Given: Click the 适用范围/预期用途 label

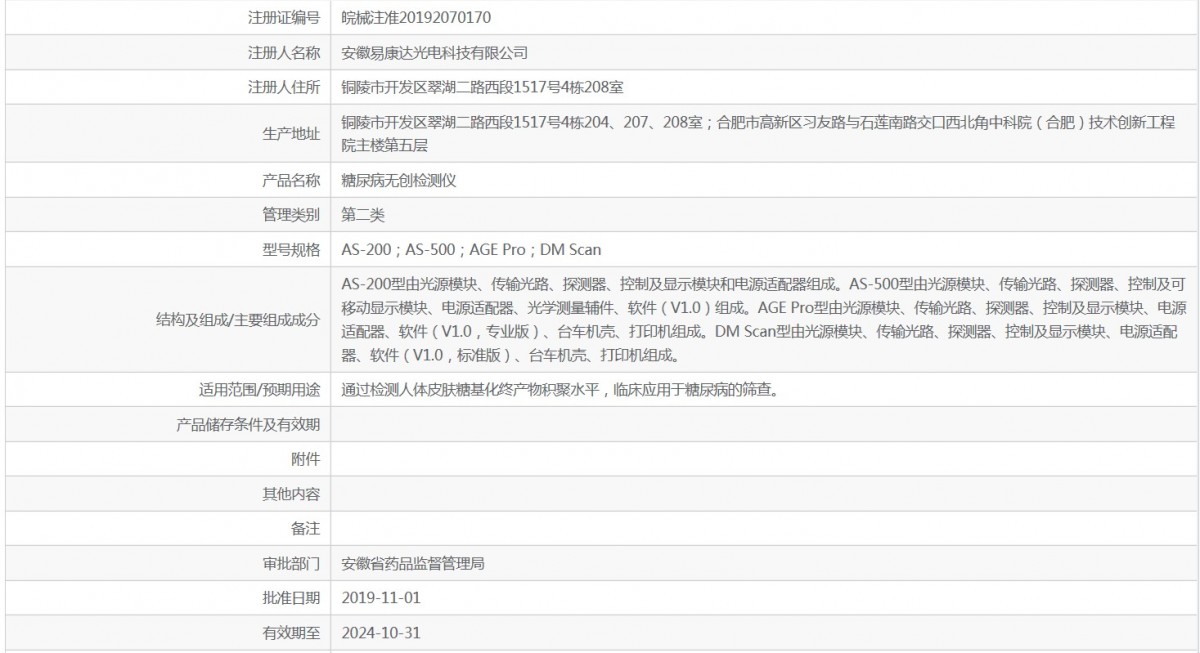Looking at the screenshot, I should 260,389.
